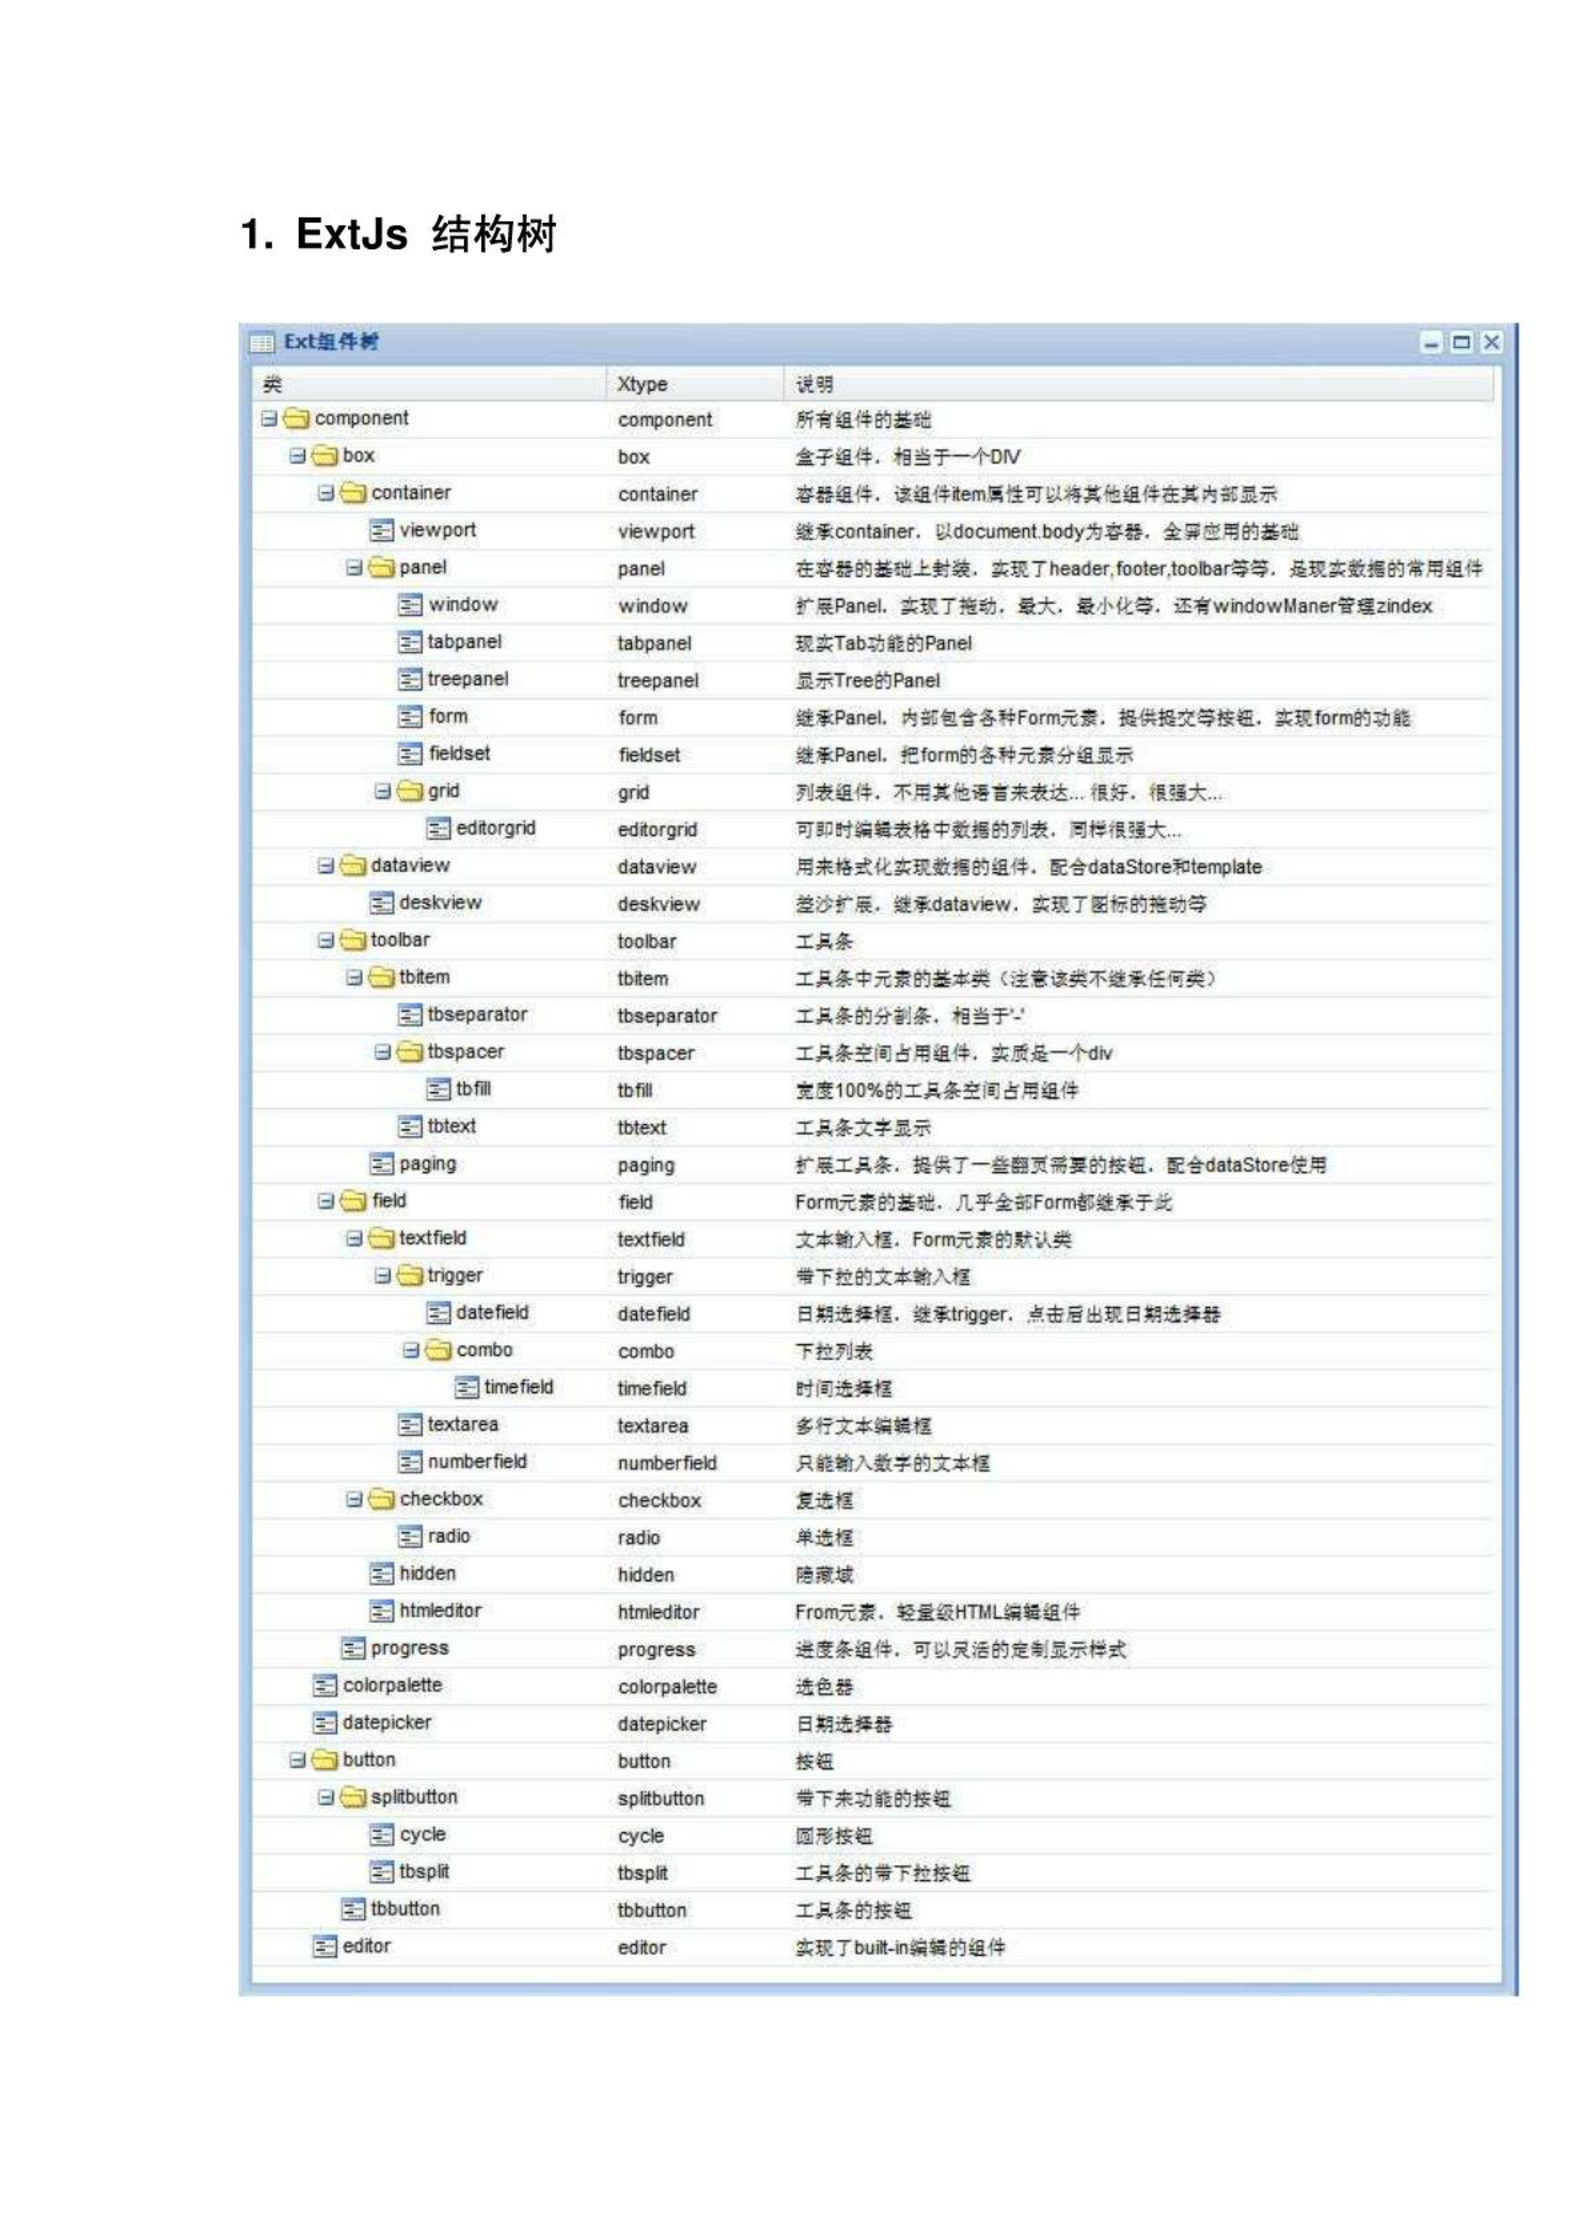Image resolution: width=1584 pixels, height=2240 pixels.
Task: Select the 'combo' tree row label
Action: 485,1350
